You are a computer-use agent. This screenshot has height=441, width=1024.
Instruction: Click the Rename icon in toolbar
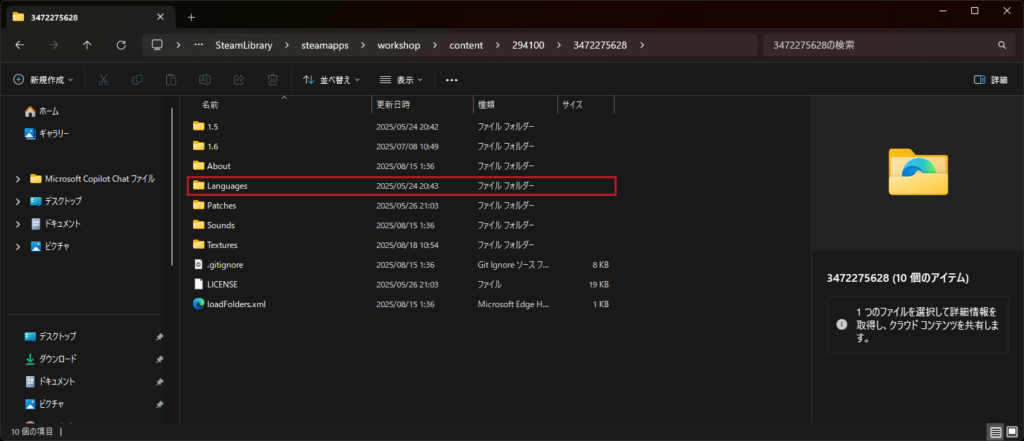[x=205, y=80]
